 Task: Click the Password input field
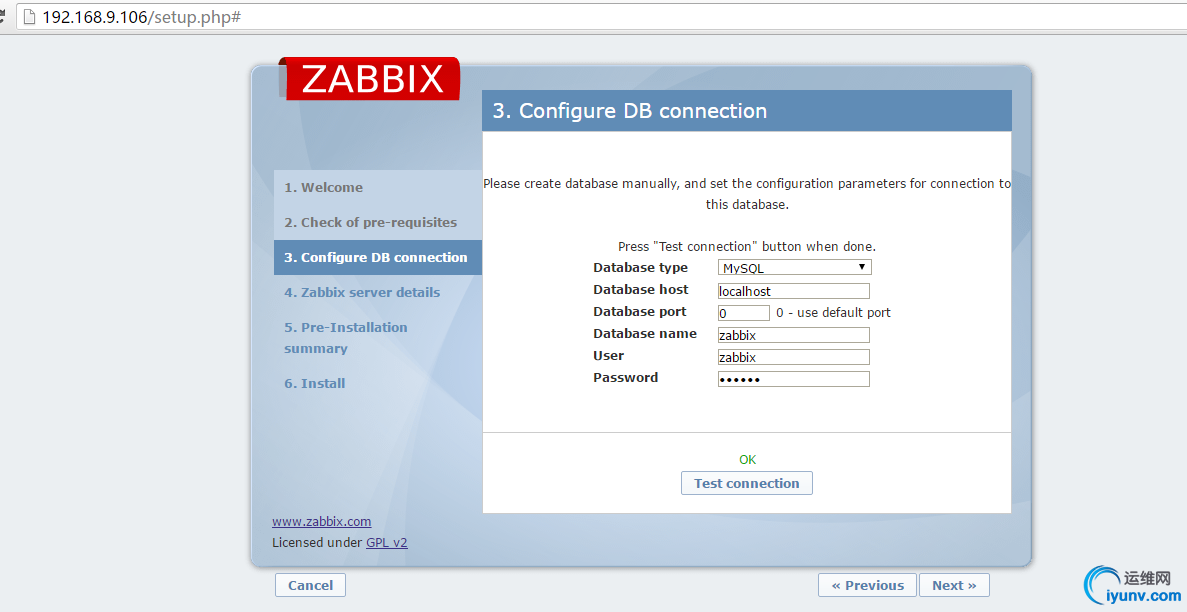[793, 379]
